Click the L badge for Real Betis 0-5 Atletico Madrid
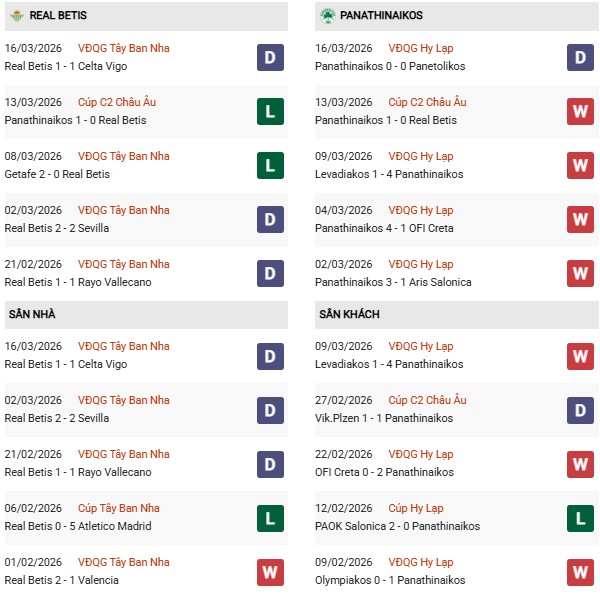The image size is (600, 595). (270, 518)
